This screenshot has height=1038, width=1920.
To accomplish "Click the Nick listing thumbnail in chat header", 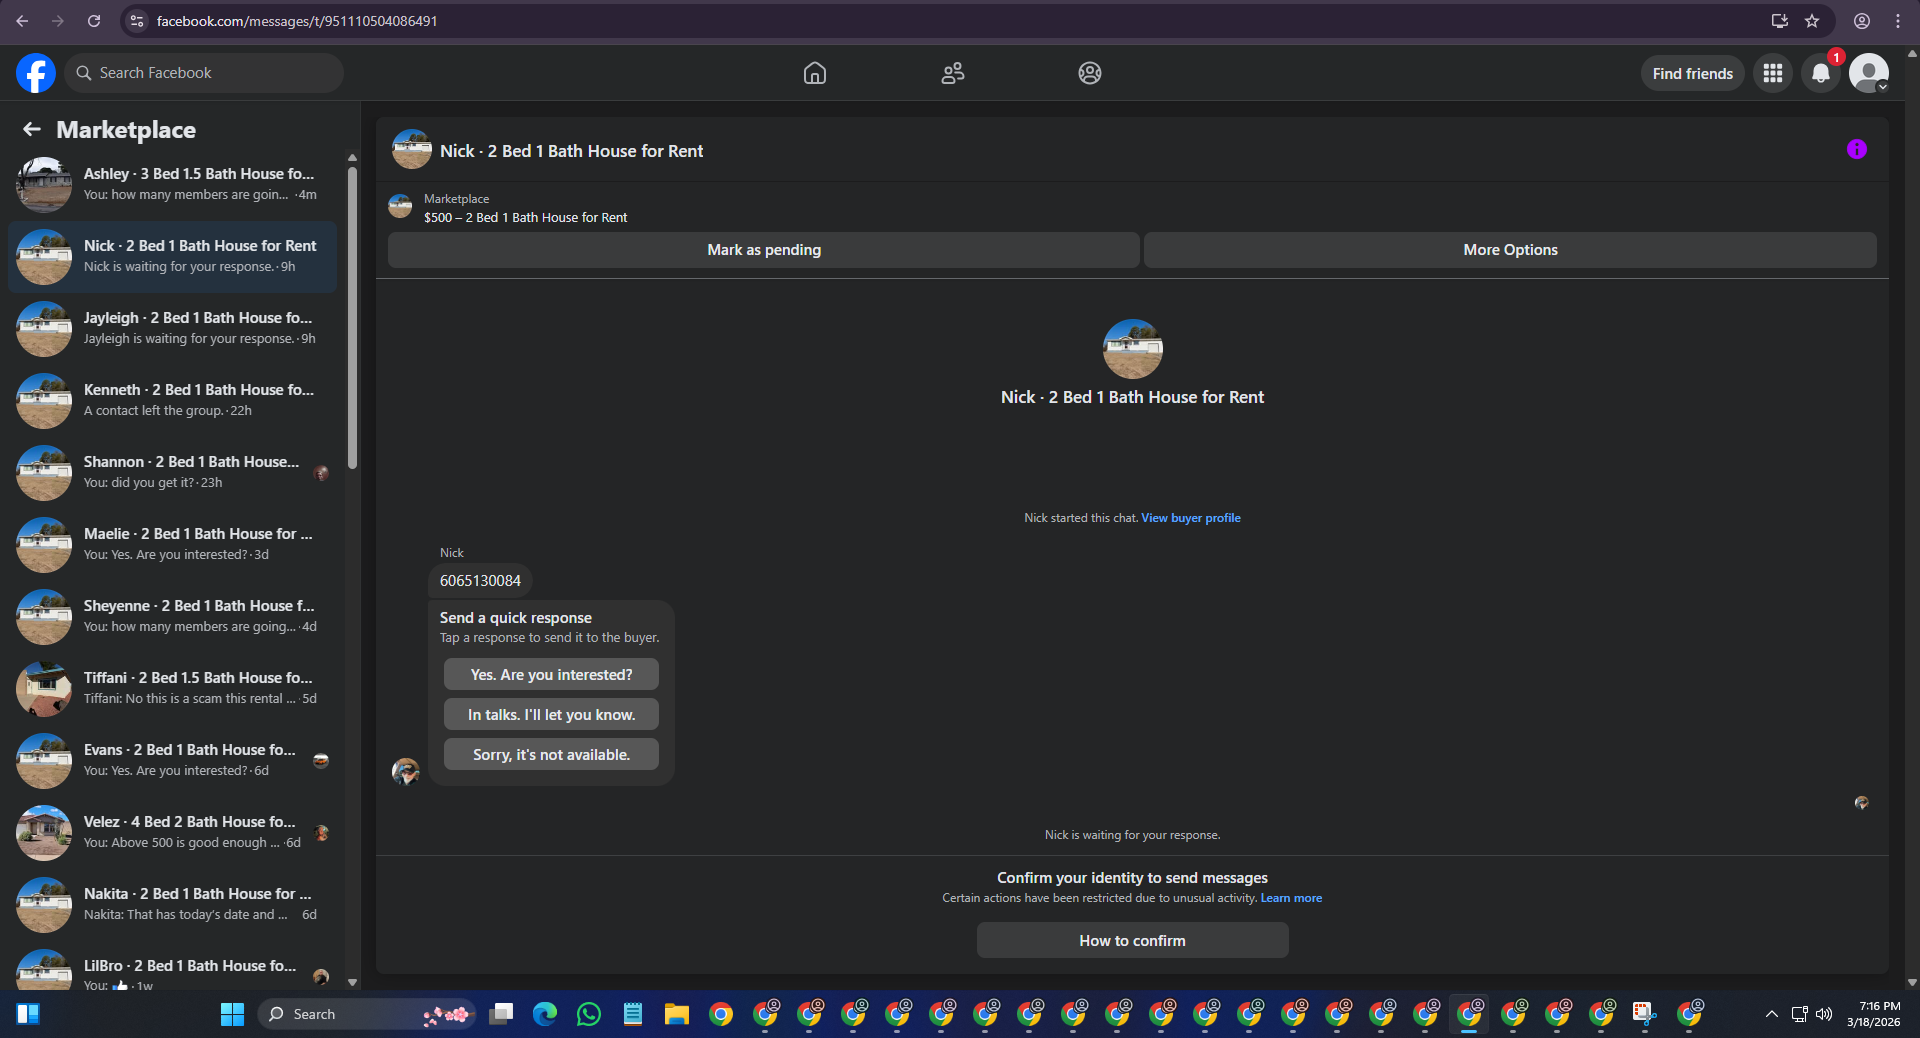I will tap(412, 150).
